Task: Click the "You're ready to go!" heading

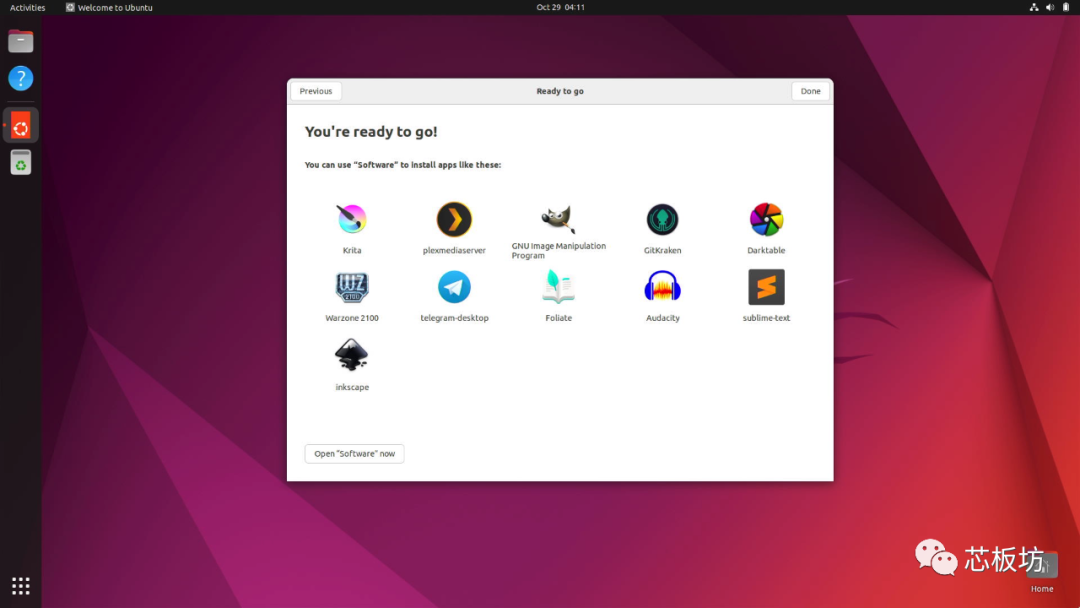Action: click(371, 132)
